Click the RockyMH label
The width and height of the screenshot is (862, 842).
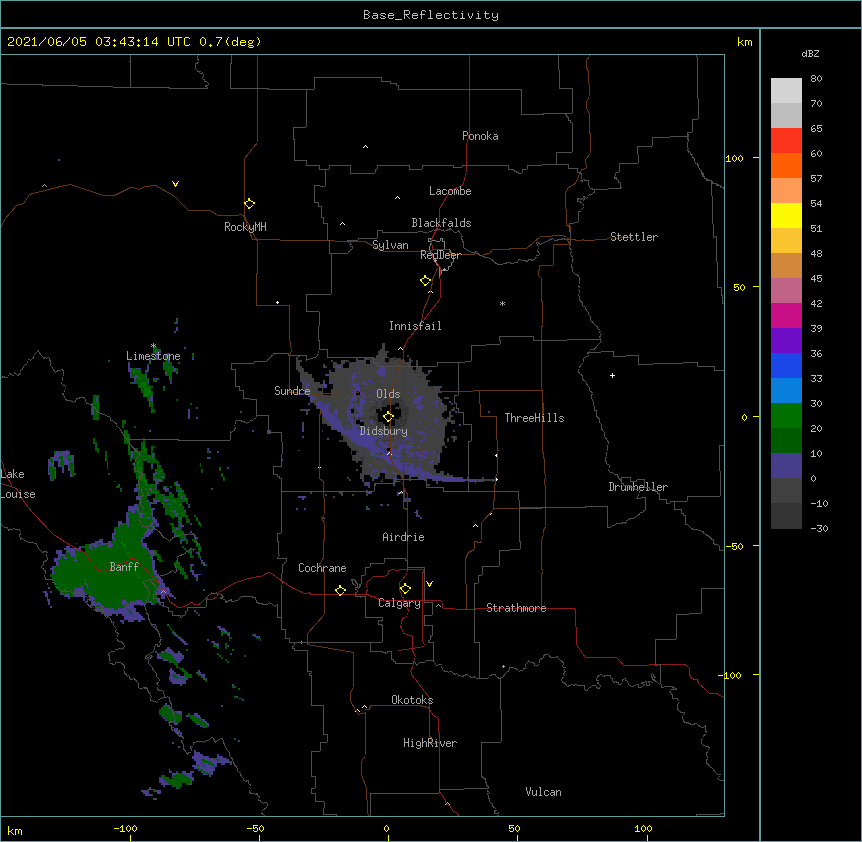click(x=245, y=227)
